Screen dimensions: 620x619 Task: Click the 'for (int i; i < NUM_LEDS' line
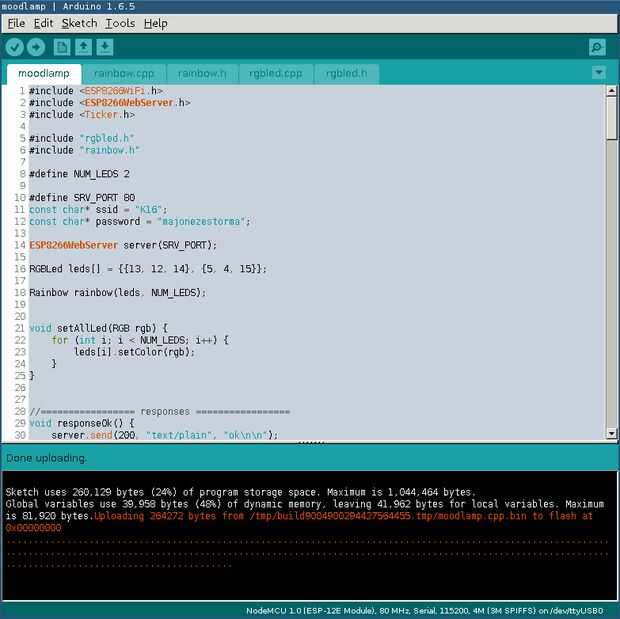(140, 340)
